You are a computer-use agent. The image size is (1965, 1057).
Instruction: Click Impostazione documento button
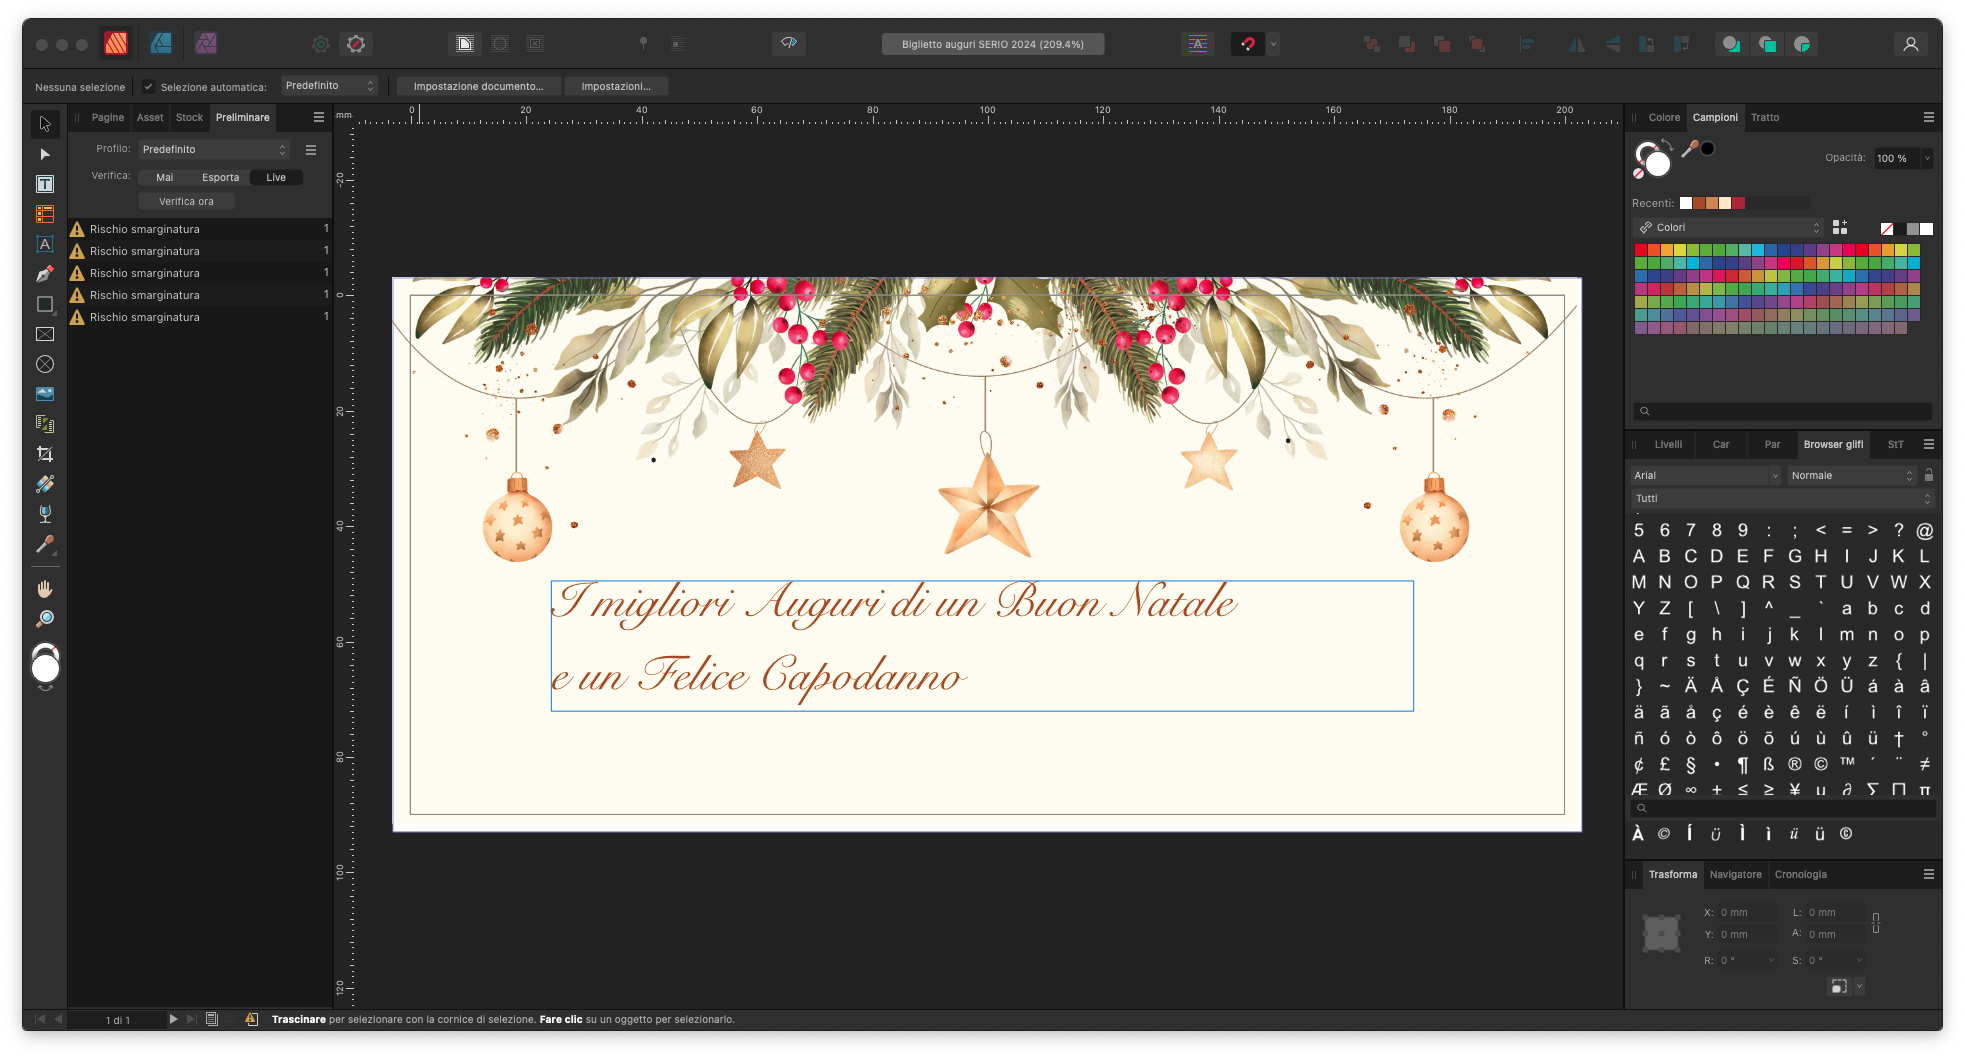point(478,86)
